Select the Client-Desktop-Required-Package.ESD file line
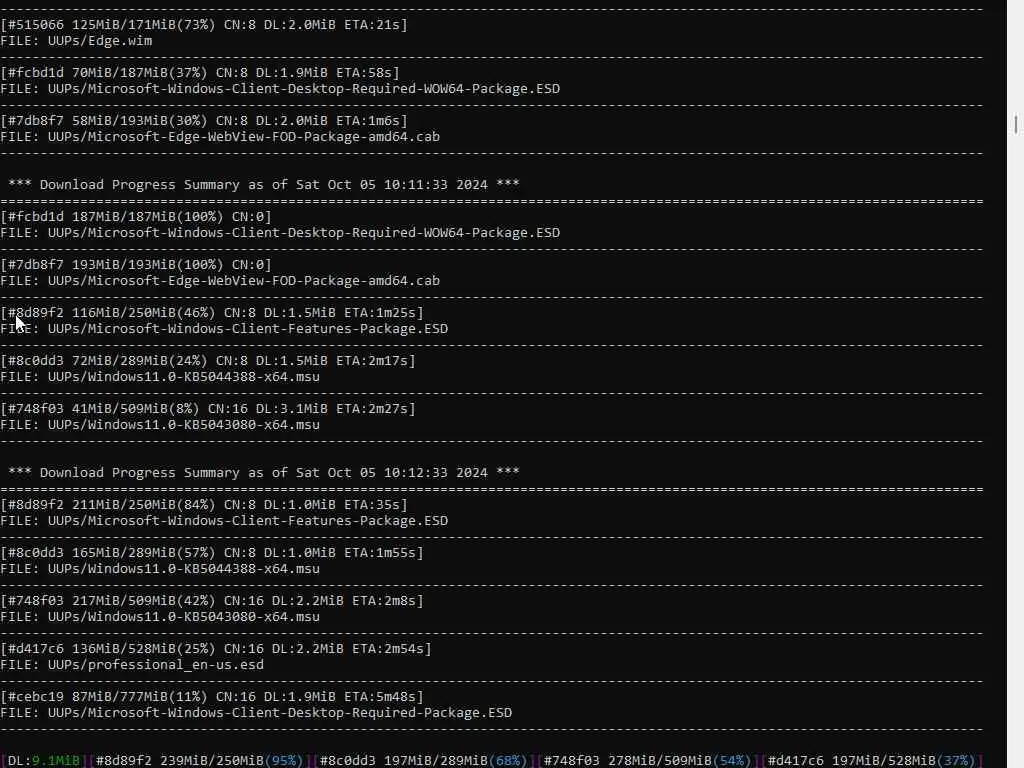The image size is (1024, 768). click(256, 712)
